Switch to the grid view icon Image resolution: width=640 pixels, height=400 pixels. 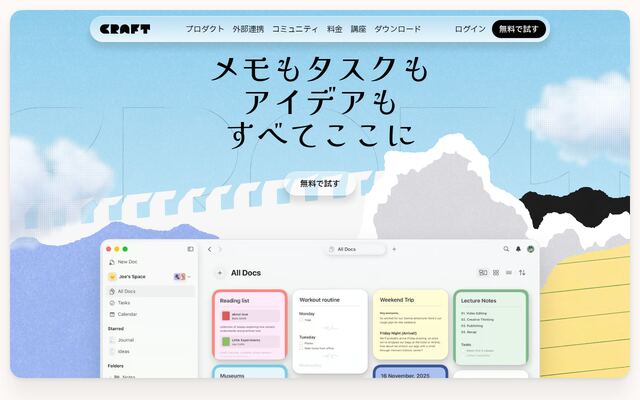coord(496,272)
